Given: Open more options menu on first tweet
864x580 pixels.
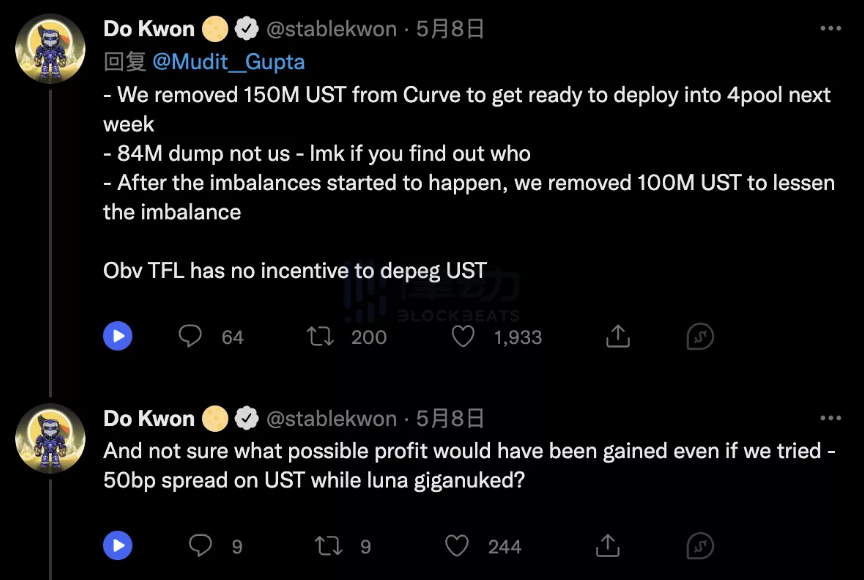Looking at the screenshot, I should click(x=830, y=29).
